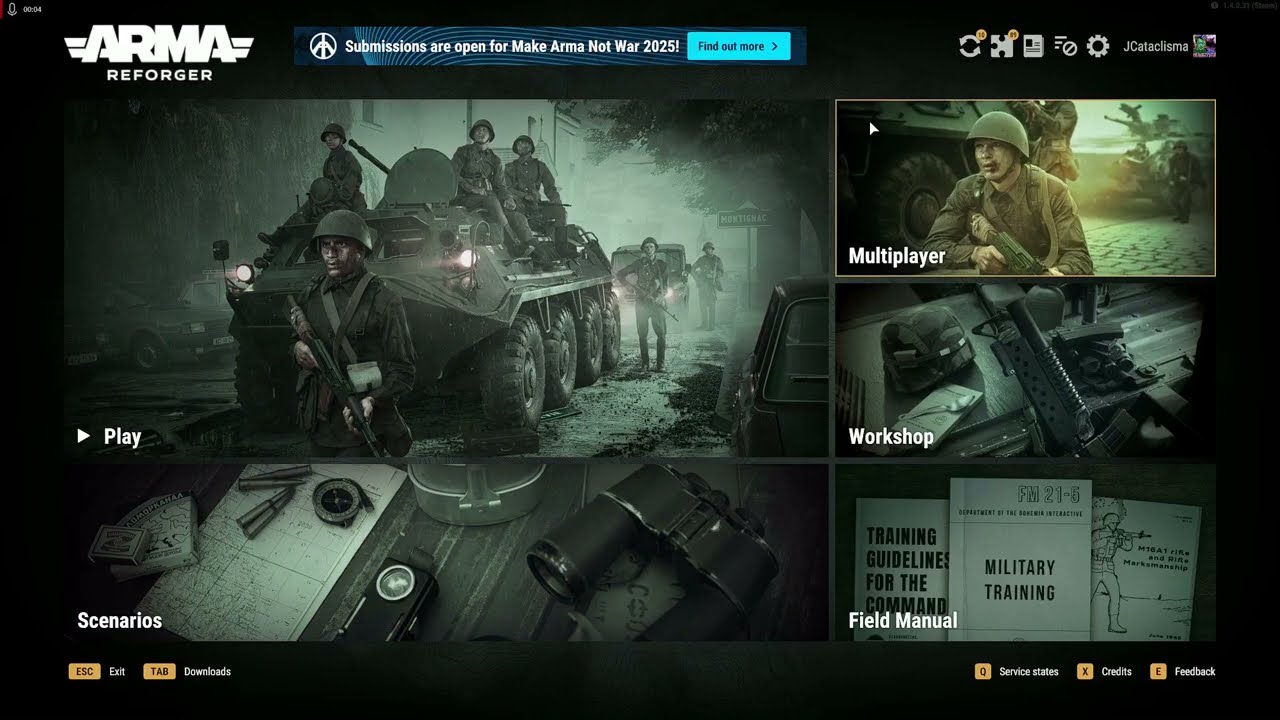The height and width of the screenshot is (720, 1280).
Task: Click the peace symbol banner icon
Action: tap(323, 46)
